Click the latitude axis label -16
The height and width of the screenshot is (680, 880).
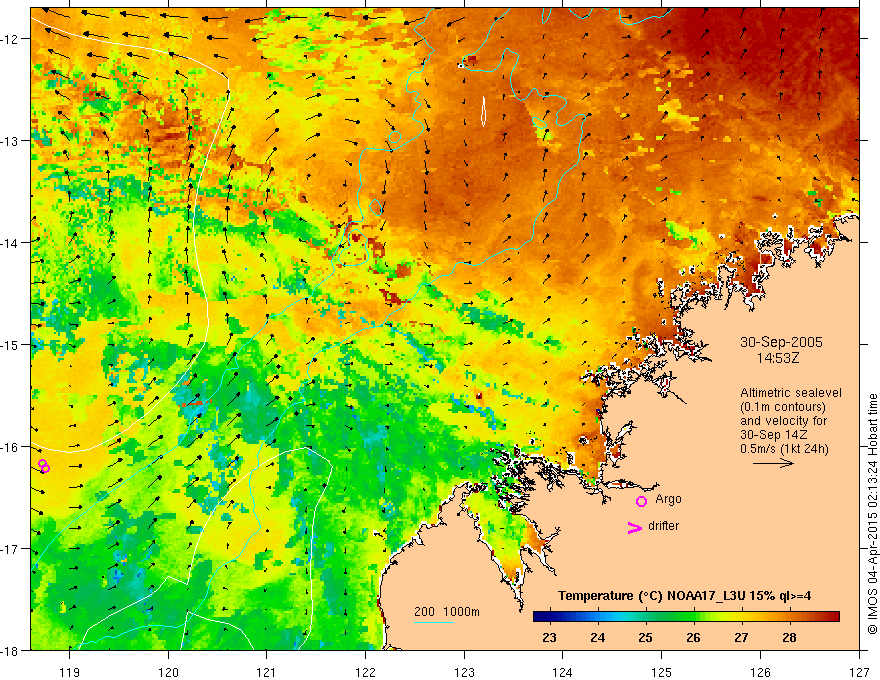[12, 447]
